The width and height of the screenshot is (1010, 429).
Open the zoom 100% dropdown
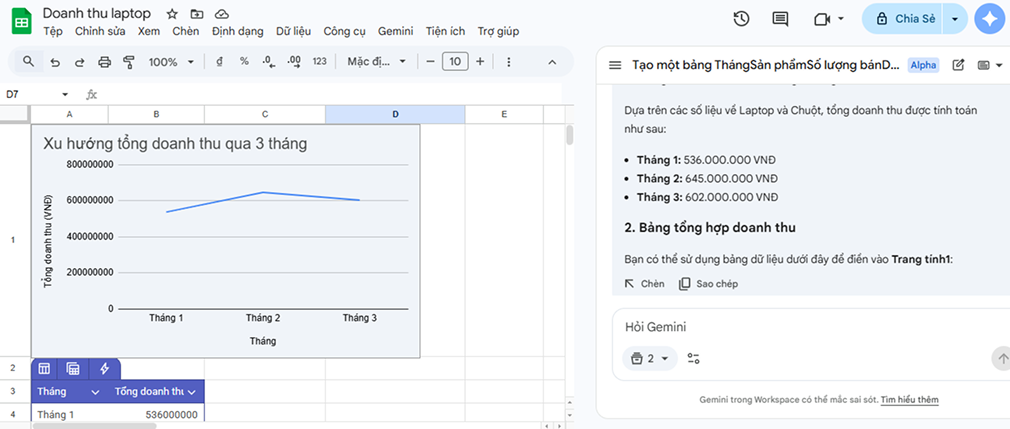171,62
